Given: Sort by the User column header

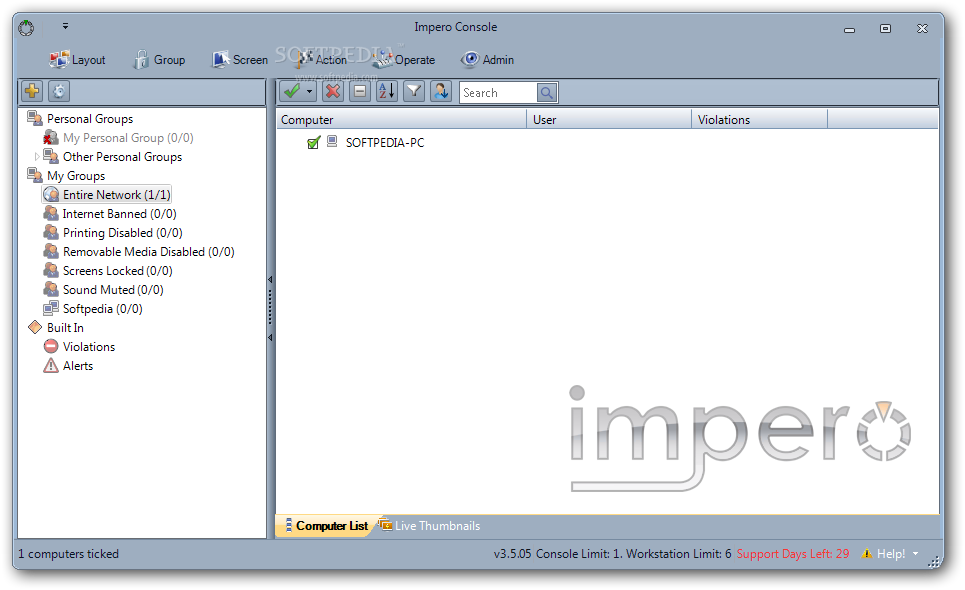Looking at the screenshot, I should click(609, 119).
